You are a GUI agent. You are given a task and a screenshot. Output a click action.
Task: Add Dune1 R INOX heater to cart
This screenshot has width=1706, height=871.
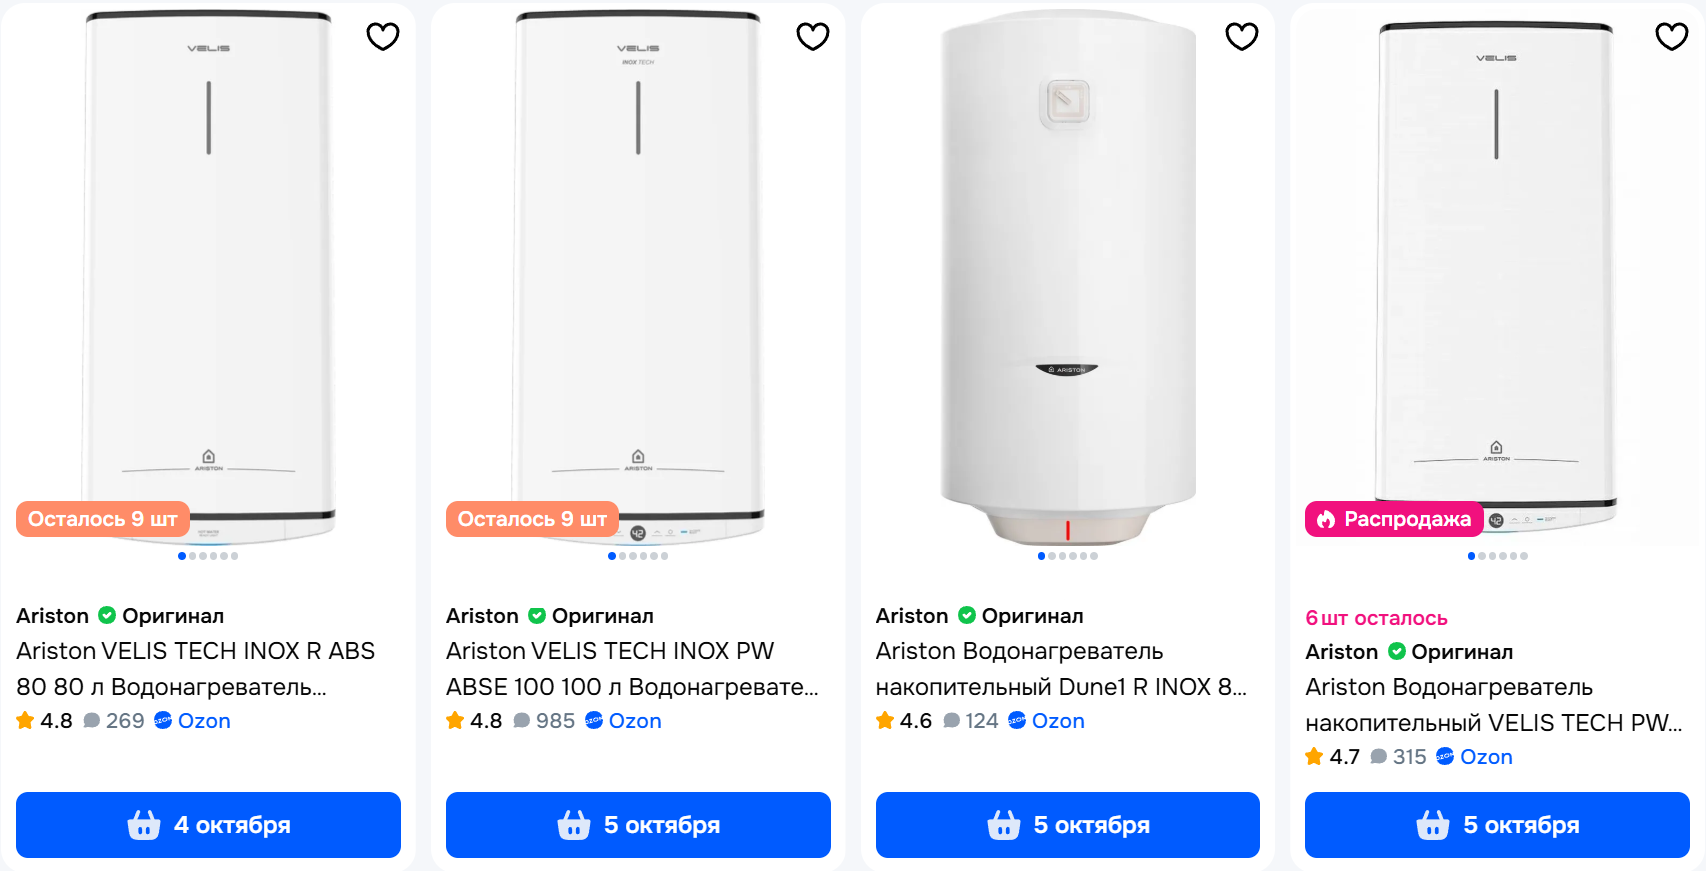click(x=1067, y=825)
